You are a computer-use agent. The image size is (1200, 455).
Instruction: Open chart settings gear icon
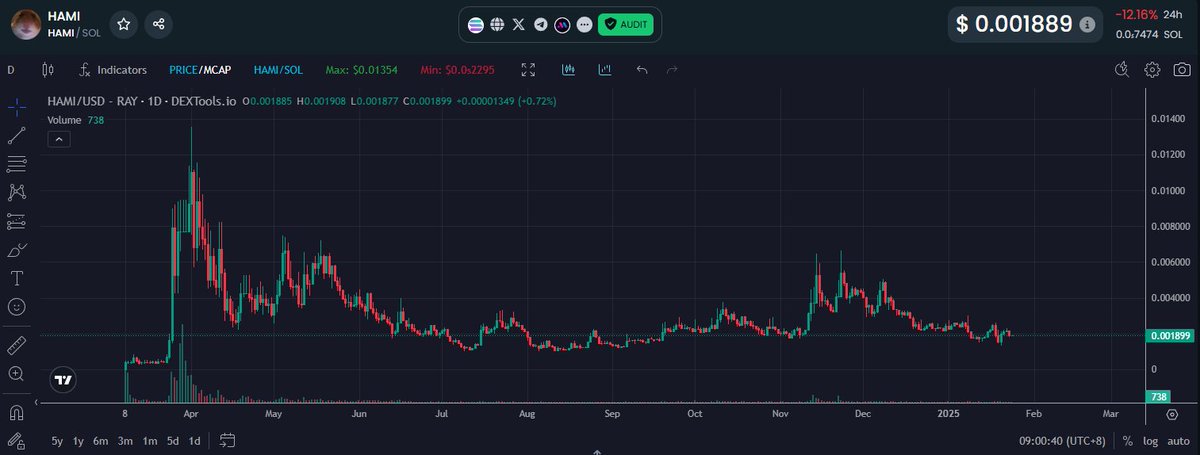point(1152,70)
